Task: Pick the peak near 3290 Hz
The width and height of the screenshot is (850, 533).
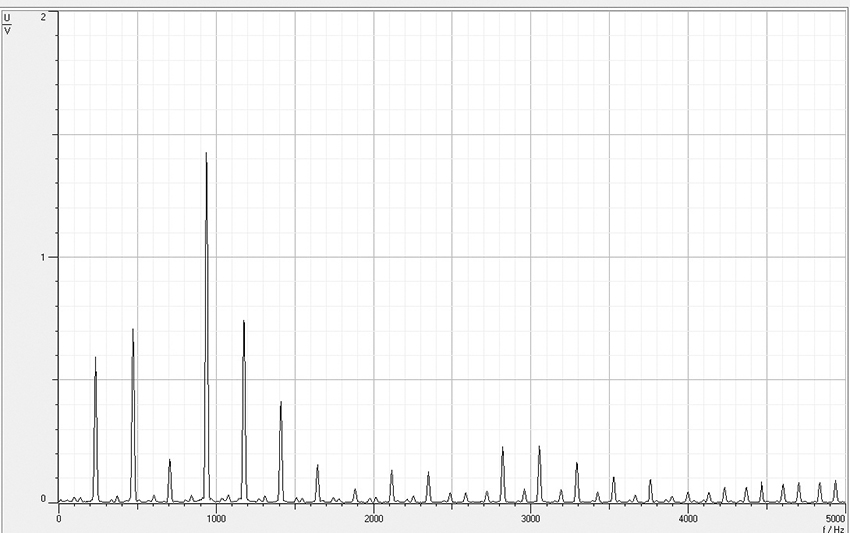Action: 576,465
